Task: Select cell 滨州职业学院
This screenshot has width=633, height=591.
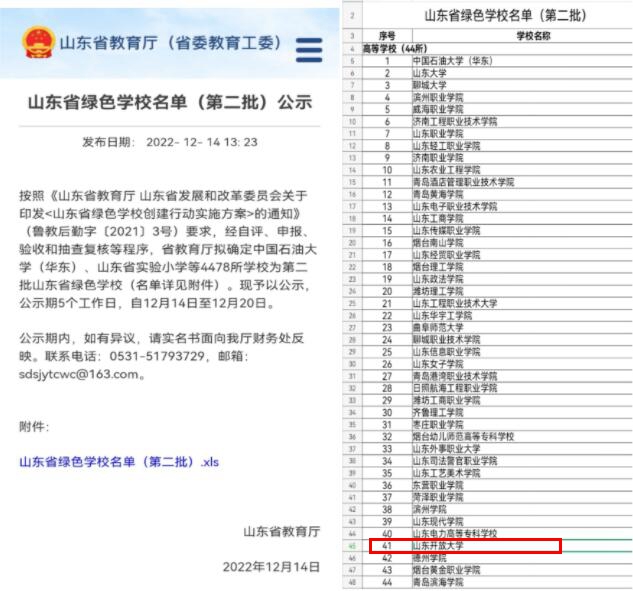Action: click(522, 97)
